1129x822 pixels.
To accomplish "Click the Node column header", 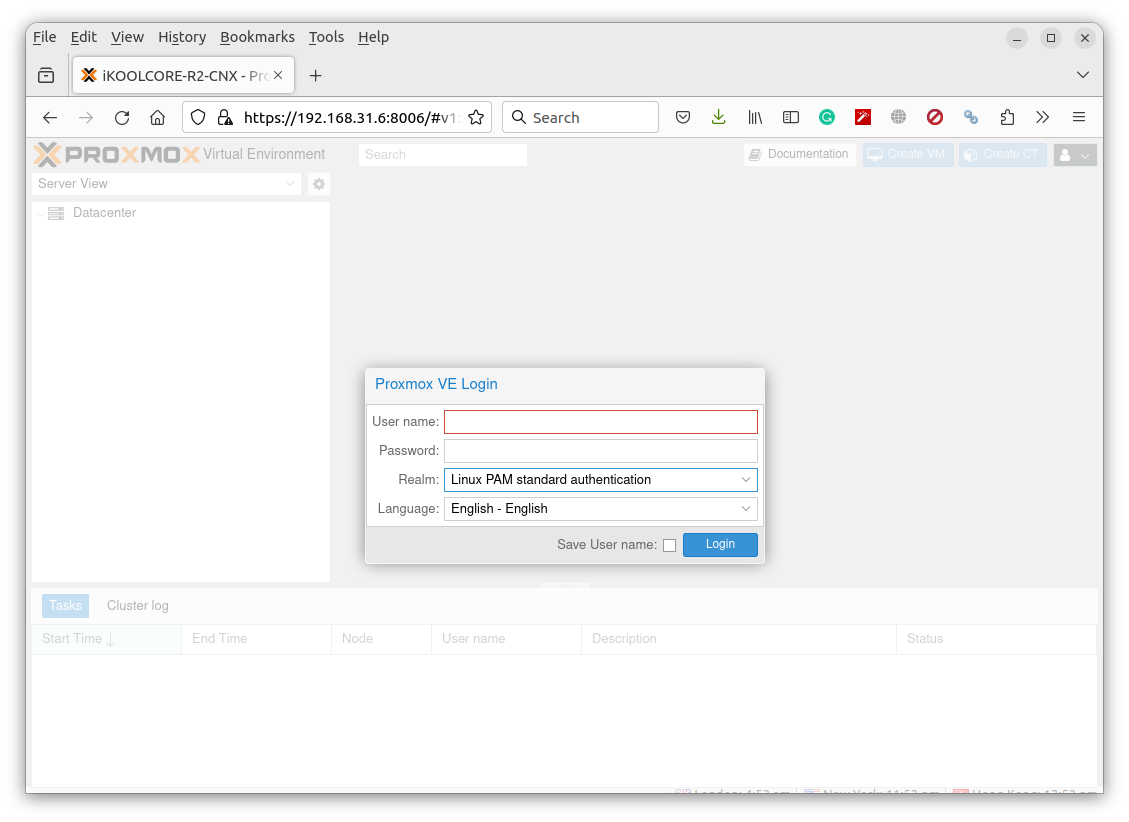I will pos(382,639).
